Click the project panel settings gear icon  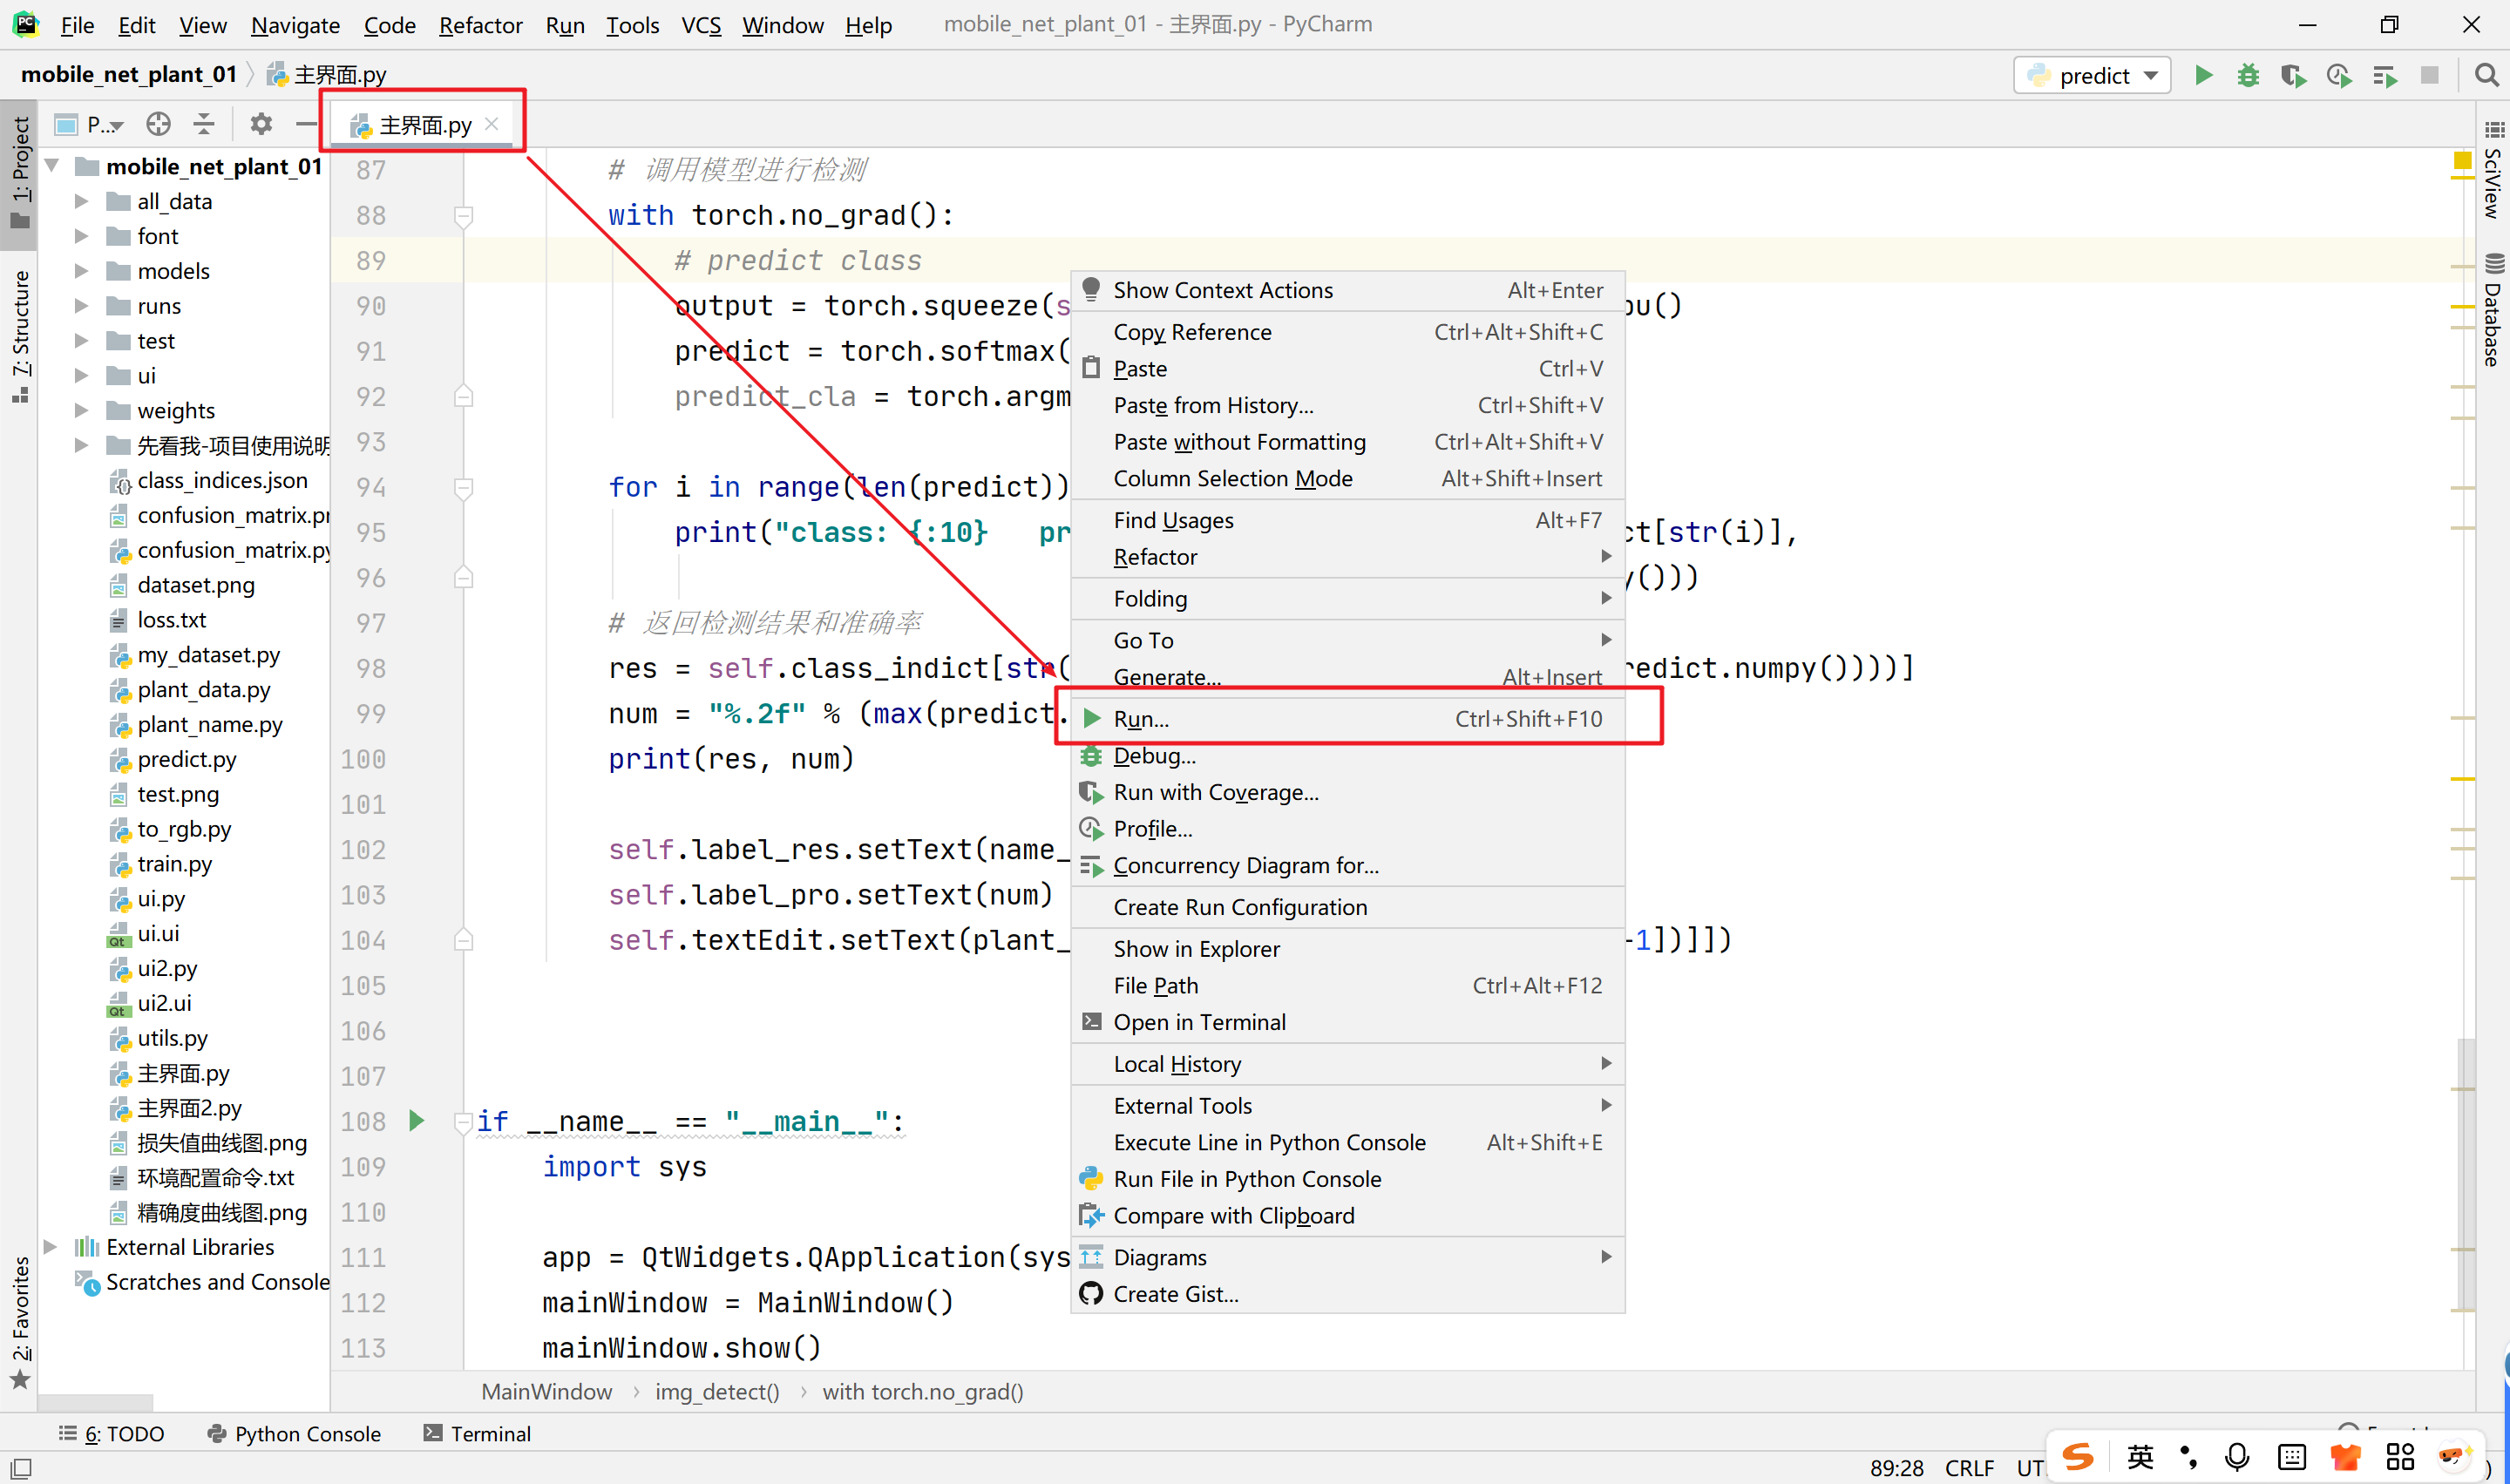pos(261,124)
